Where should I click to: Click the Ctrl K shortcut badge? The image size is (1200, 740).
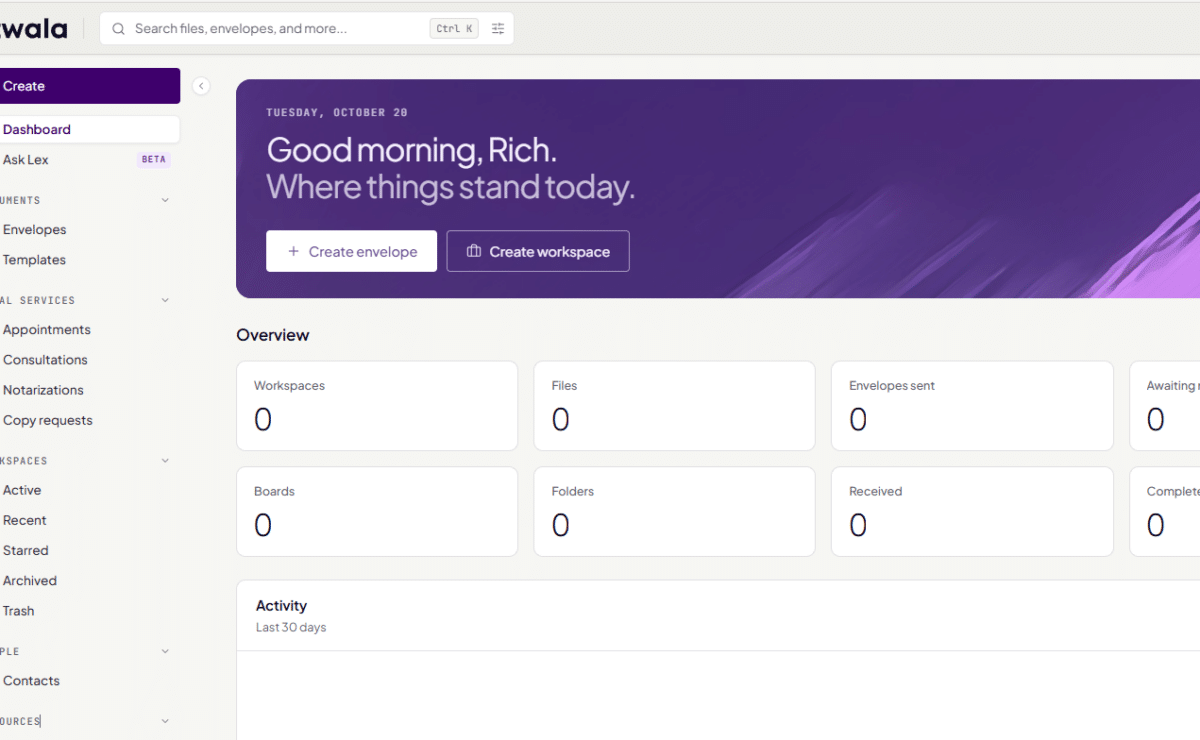tap(454, 29)
